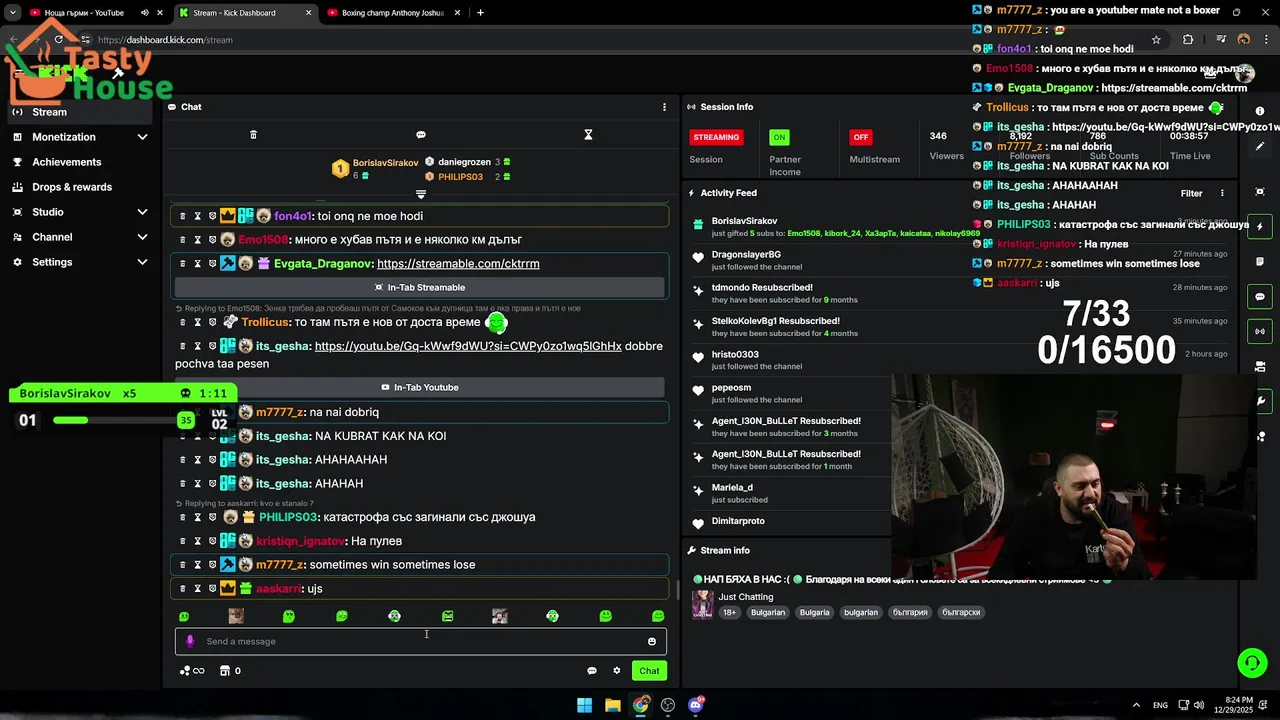Open File Explorer from the taskbar
The image size is (1280, 720).
pyautogui.click(x=613, y=705)
